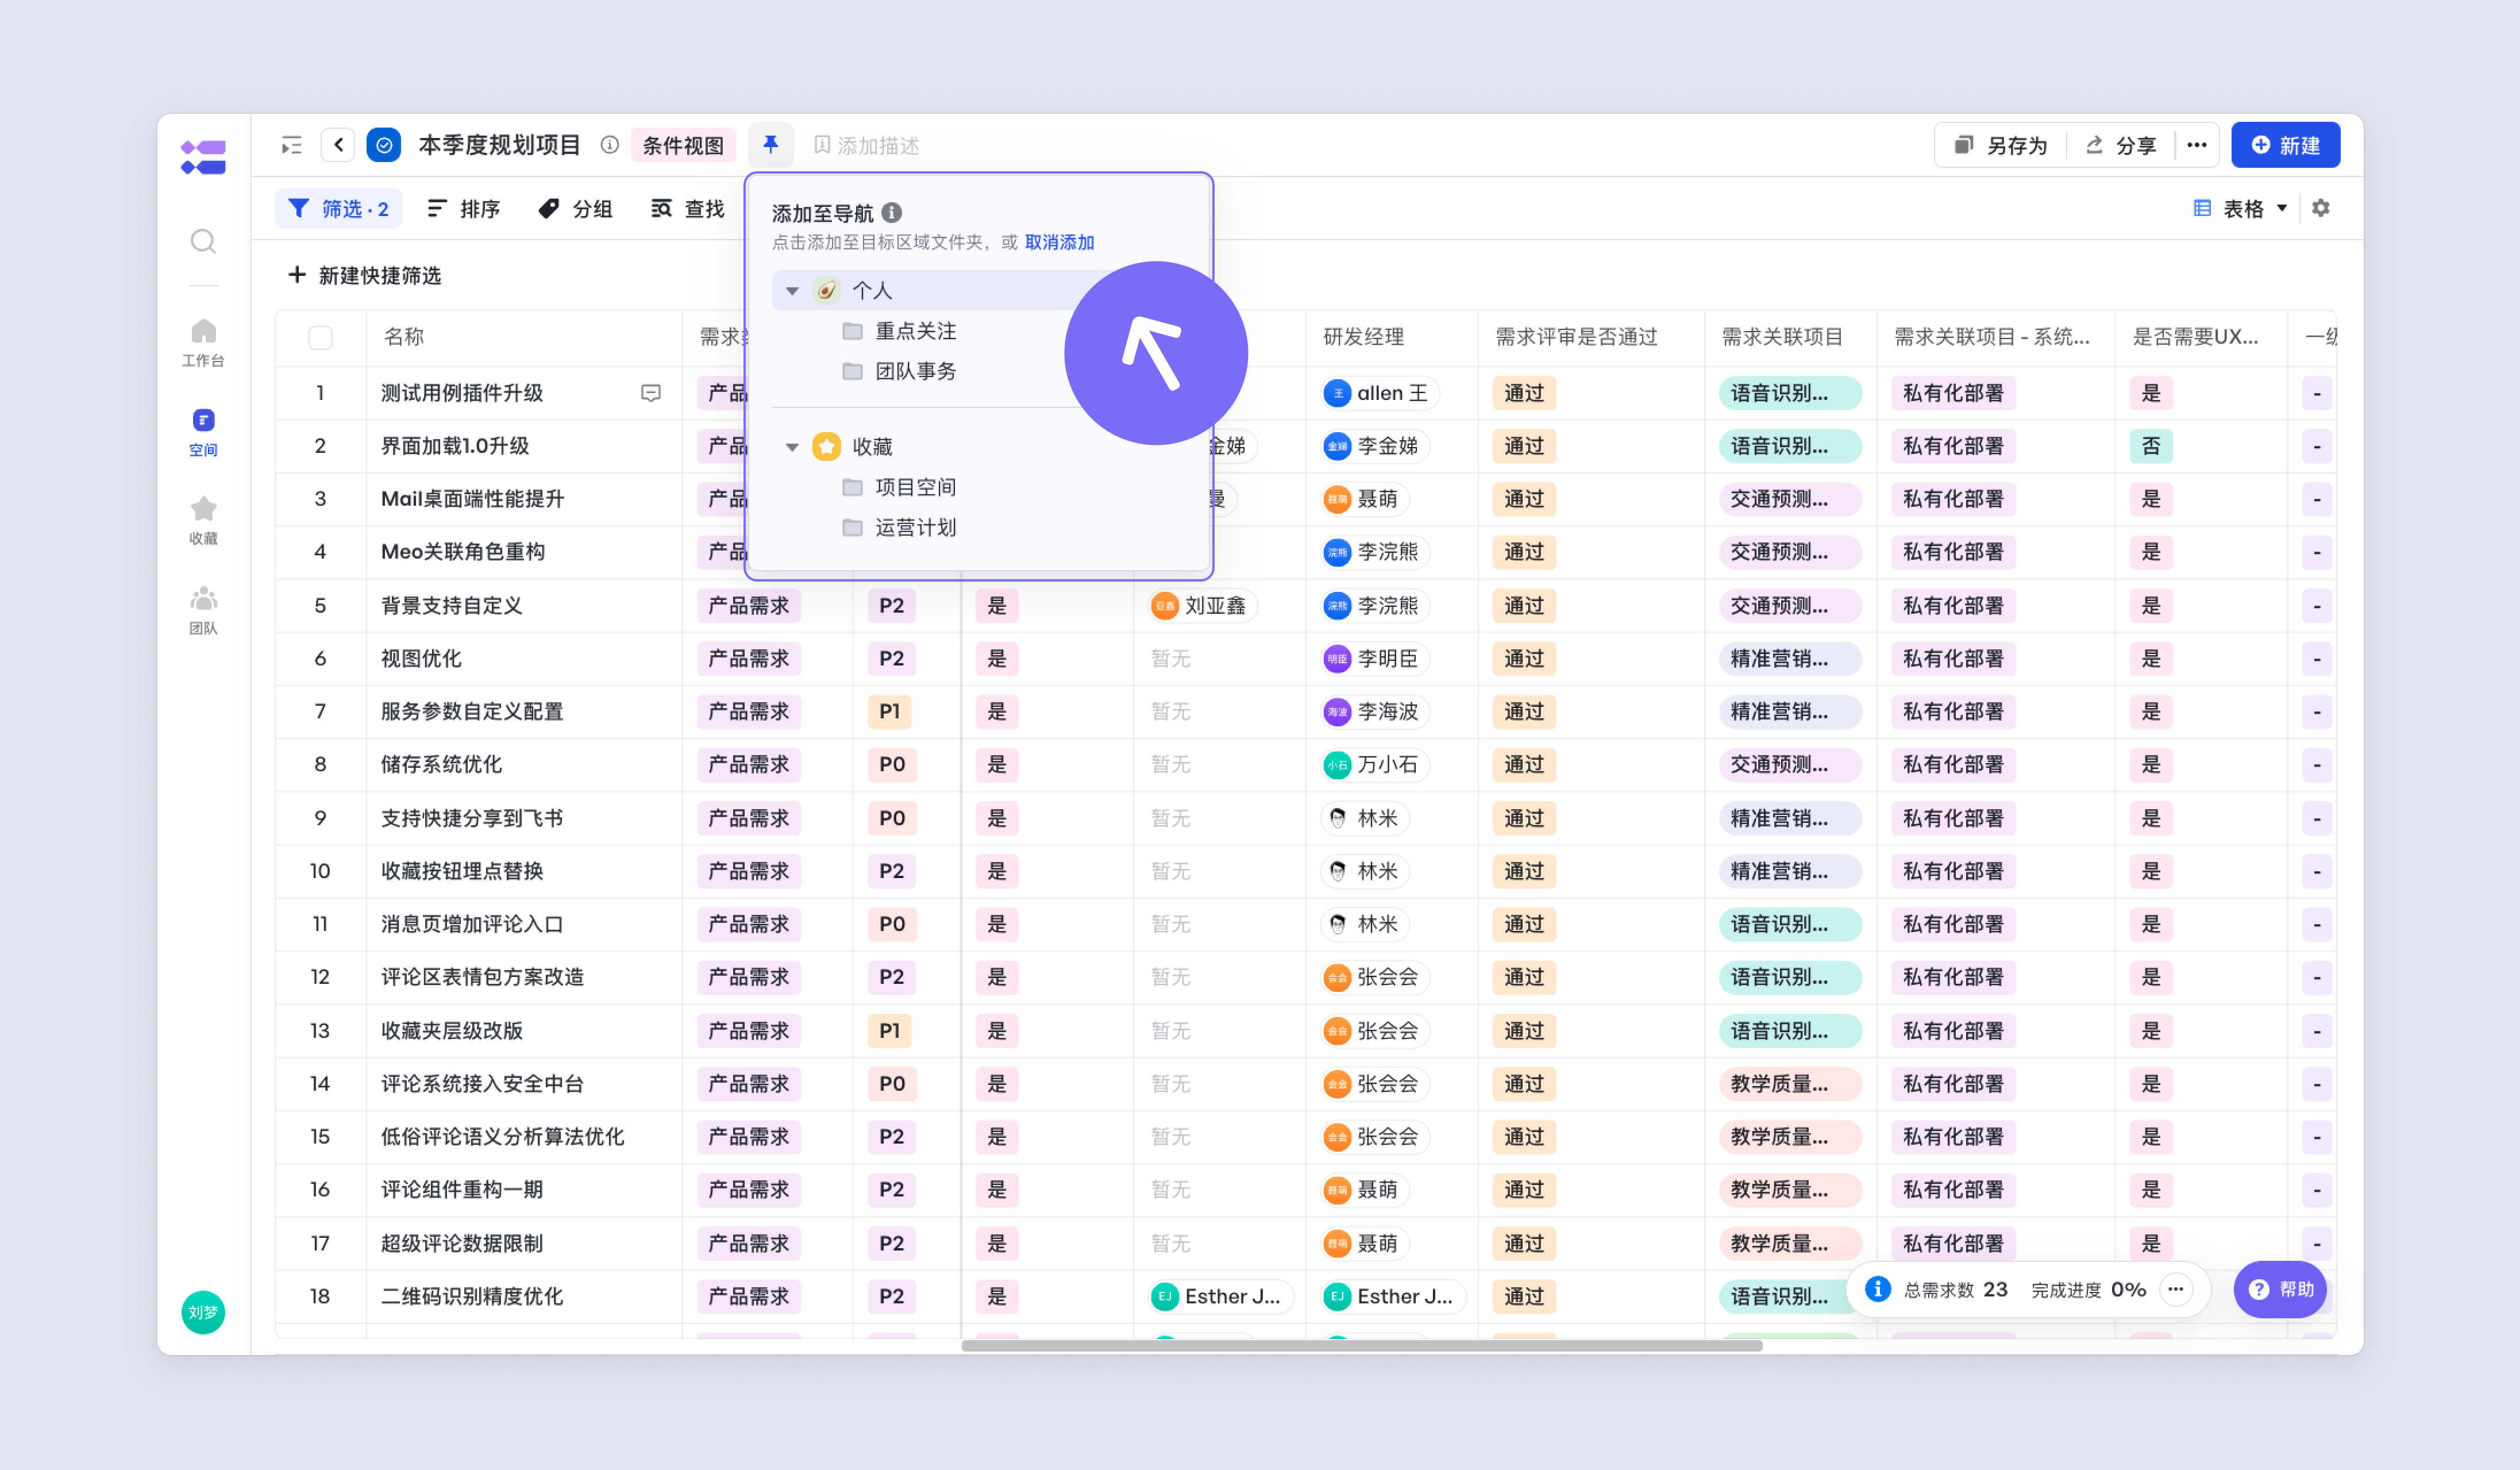This screenshot has height=1470, width=2520.
Task: Open the 评论系统接入安全中台 row
Action: [482, 1084]
